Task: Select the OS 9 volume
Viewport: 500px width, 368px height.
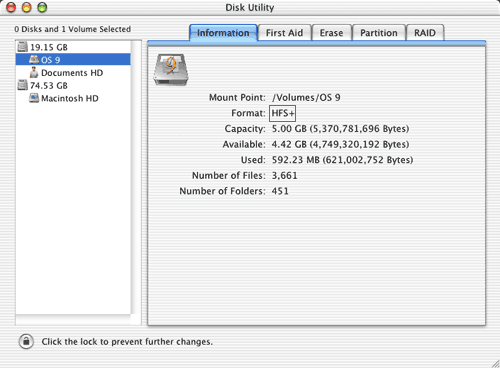Action: tap(73, 60)
